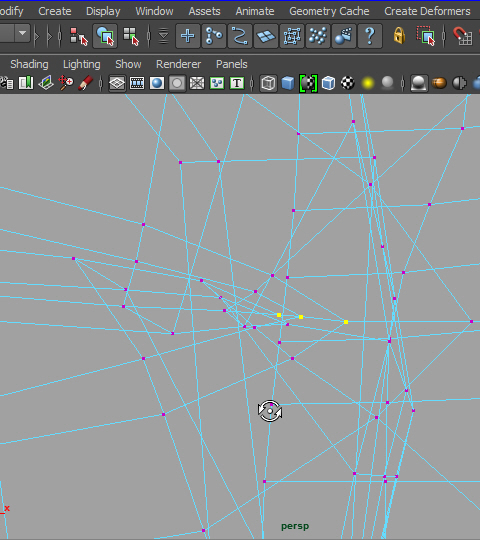Open the Renderer panel menu
The width and height of the screenshot is (480, 540).
pos(178,64)
